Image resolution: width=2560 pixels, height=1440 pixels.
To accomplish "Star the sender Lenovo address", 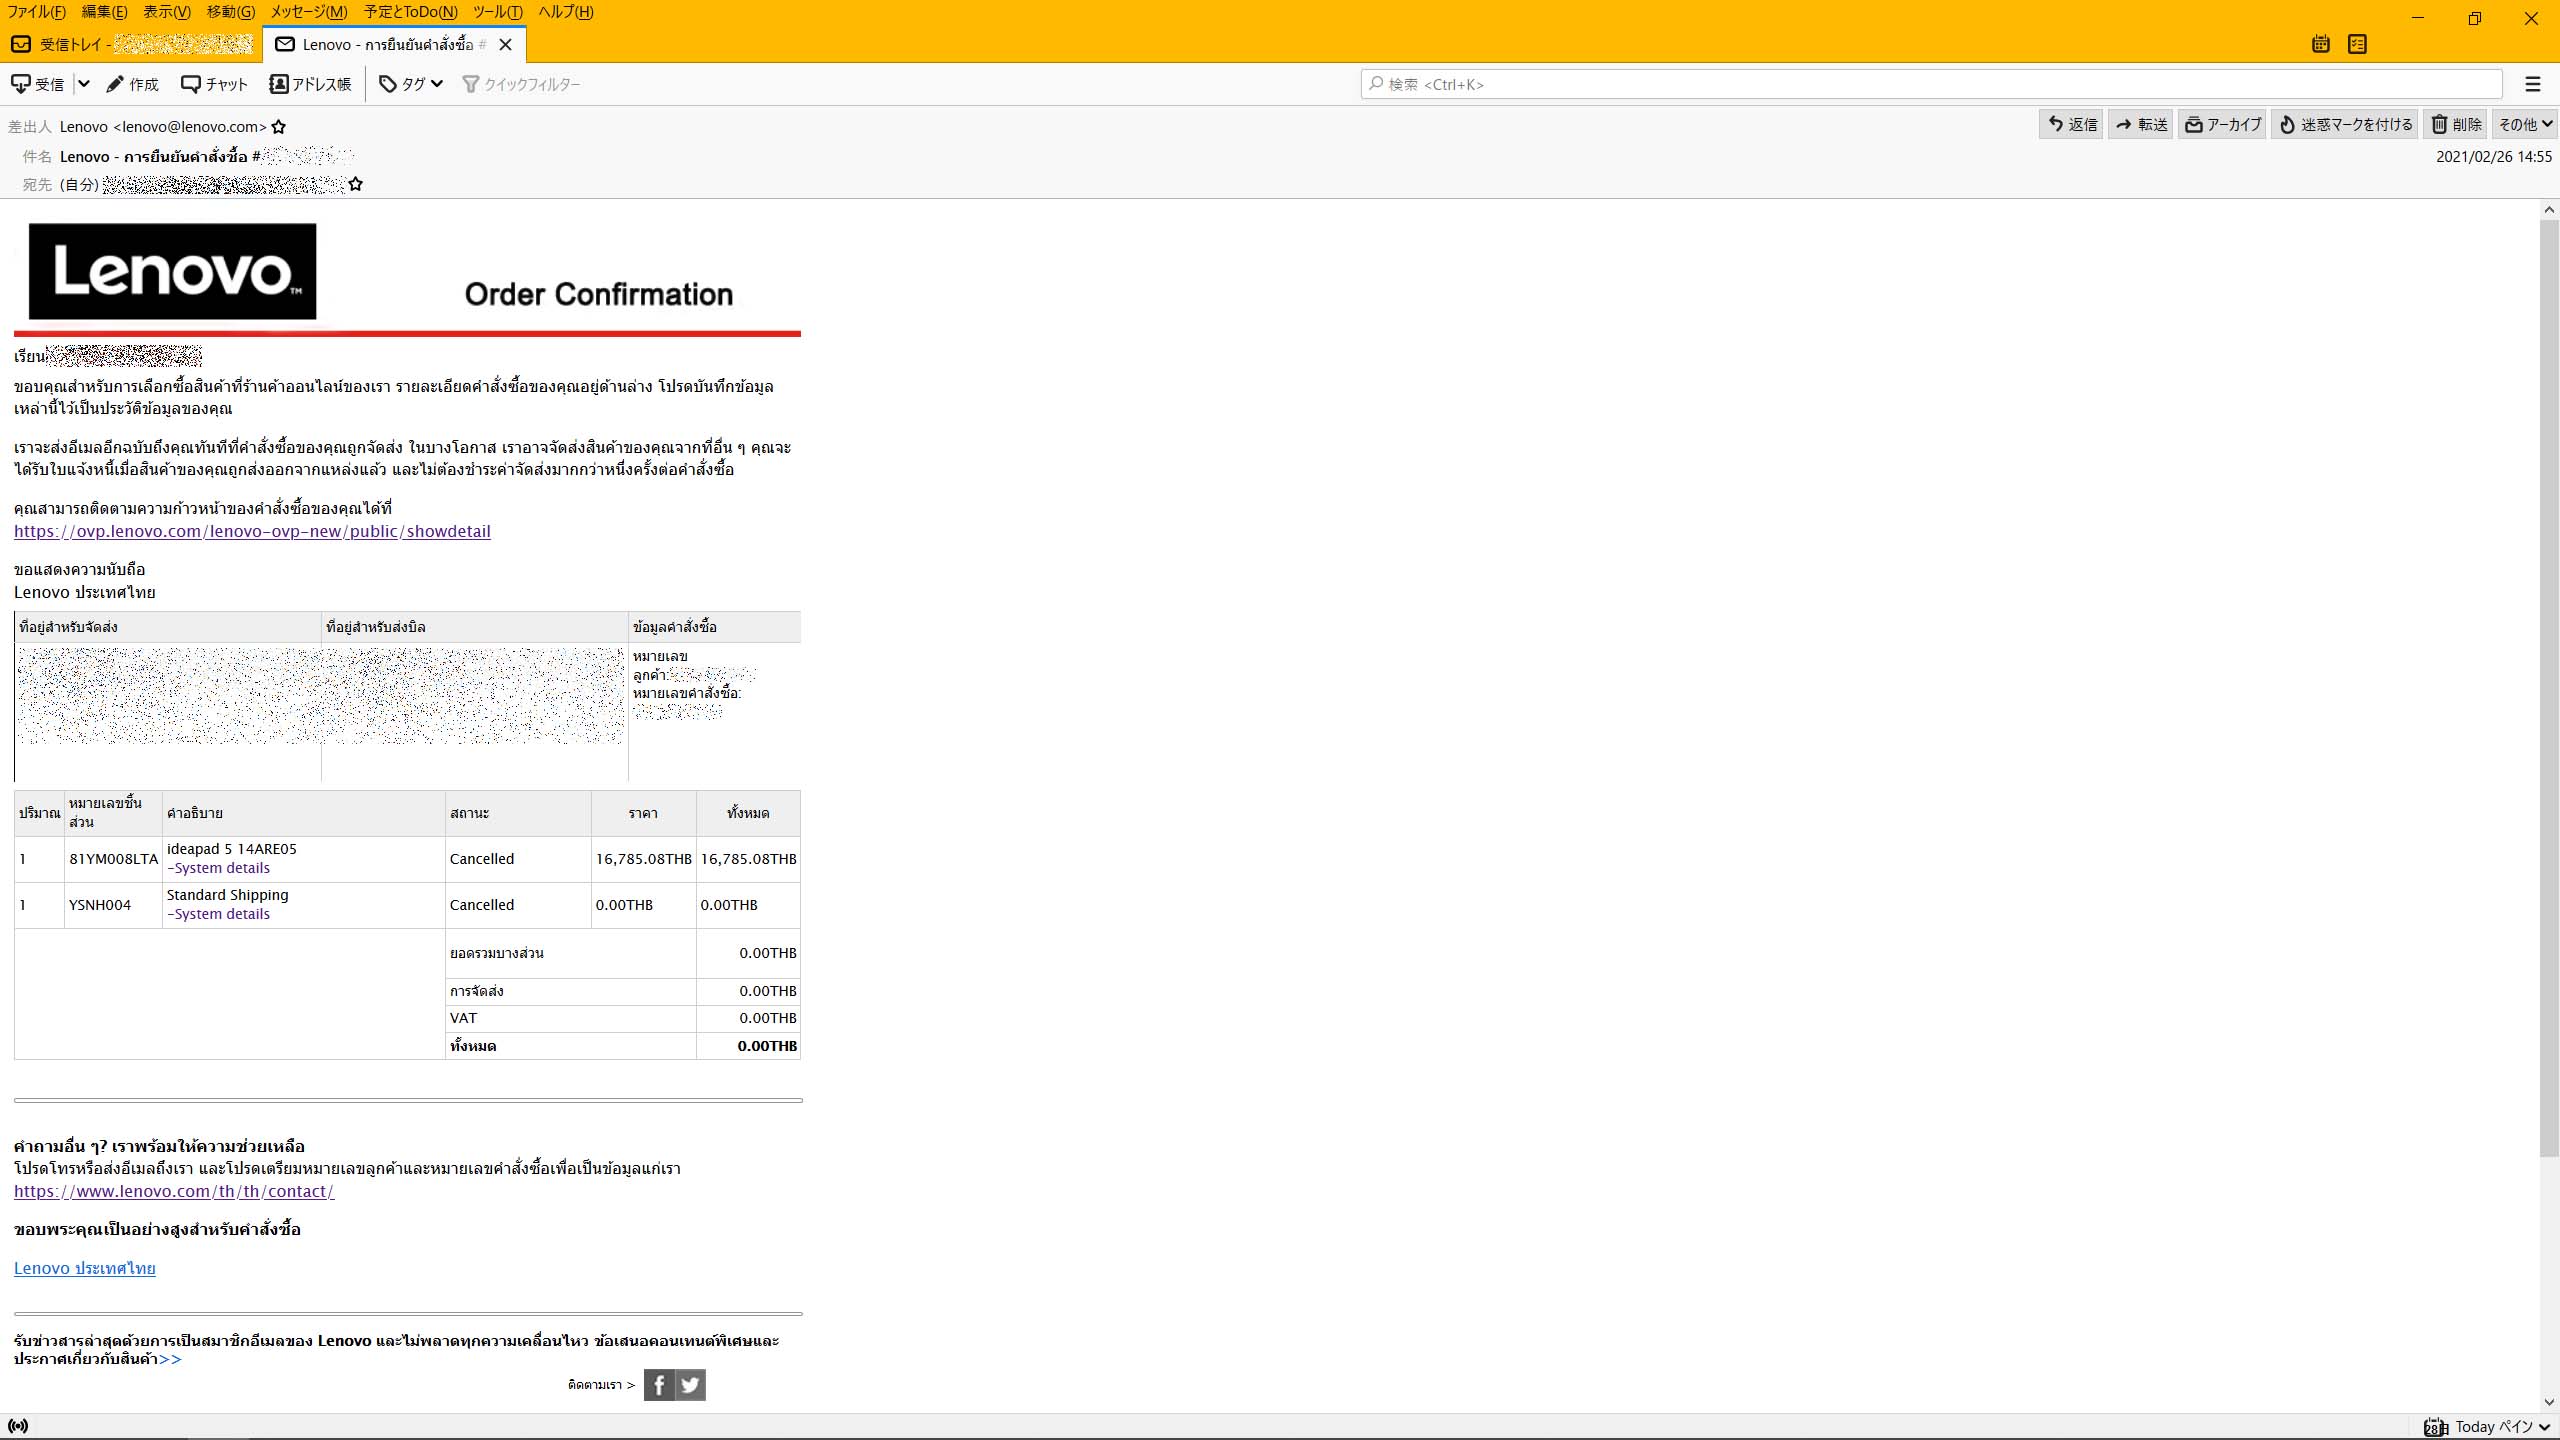I will [279, 127].
